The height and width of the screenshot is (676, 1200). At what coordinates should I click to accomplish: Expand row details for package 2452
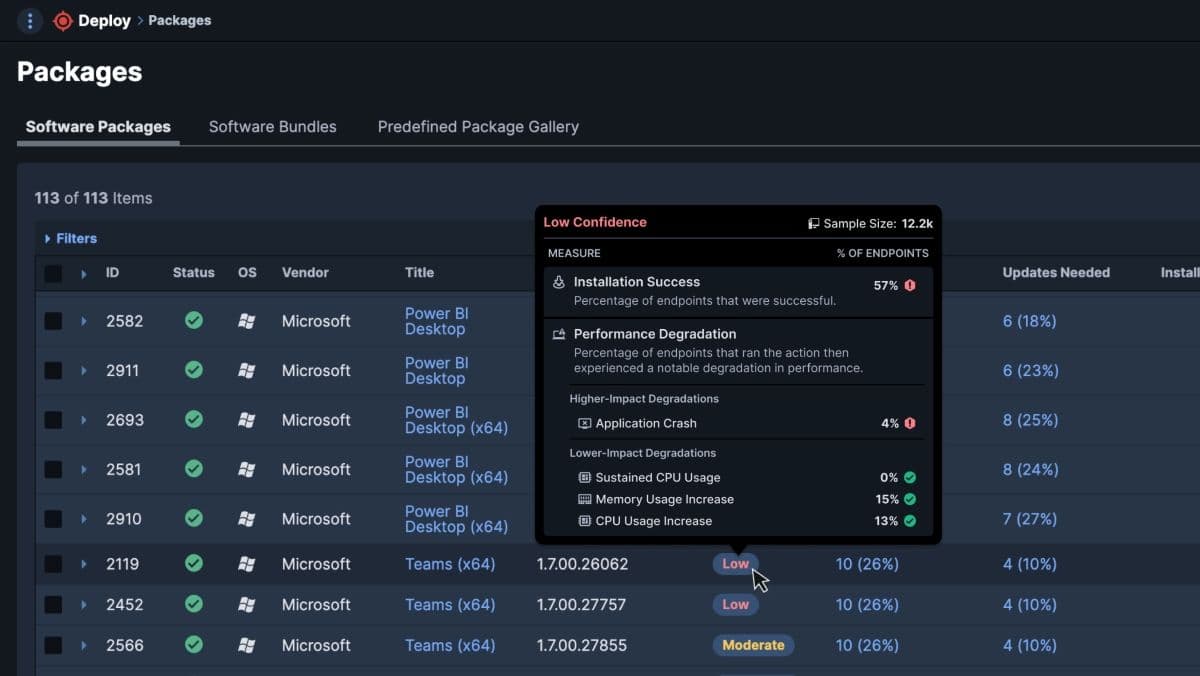[84, 605]
